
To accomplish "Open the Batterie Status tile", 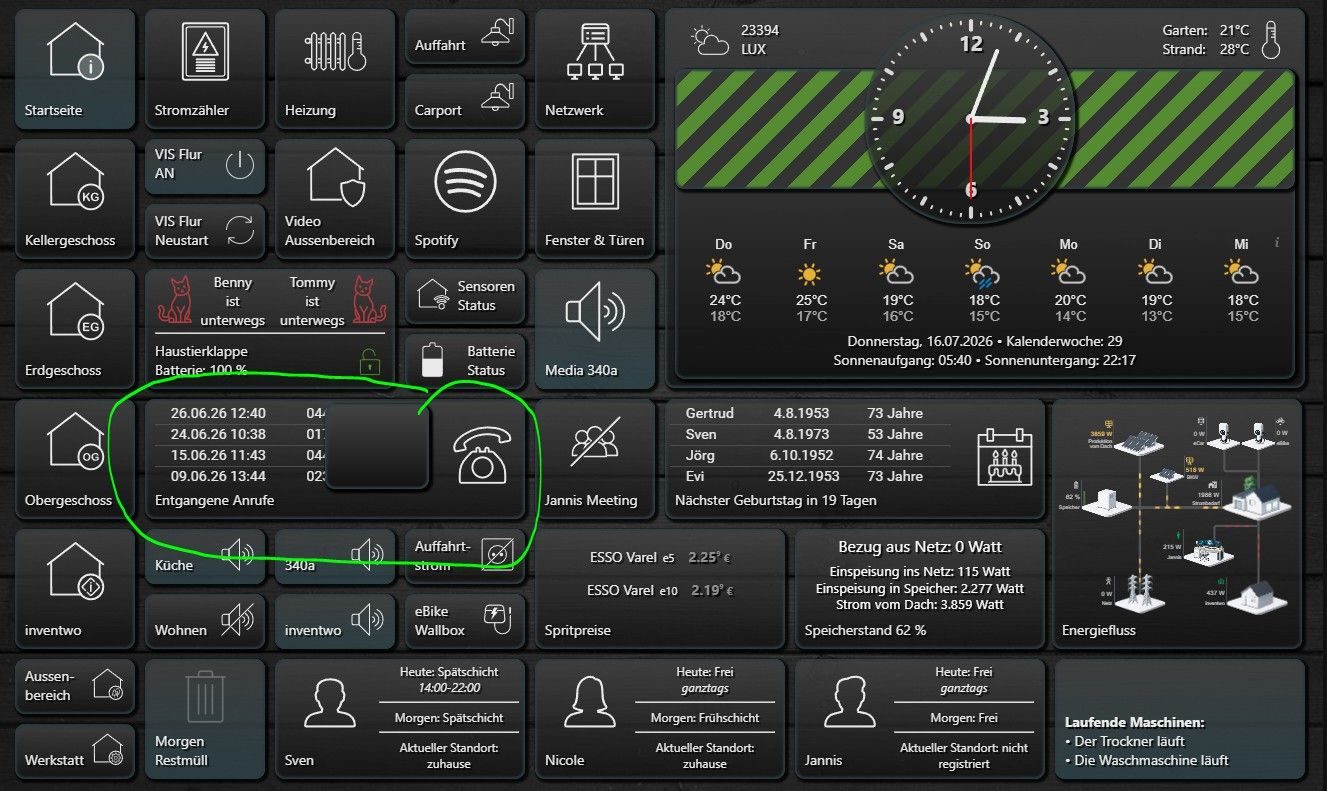I will coord(465,361).
